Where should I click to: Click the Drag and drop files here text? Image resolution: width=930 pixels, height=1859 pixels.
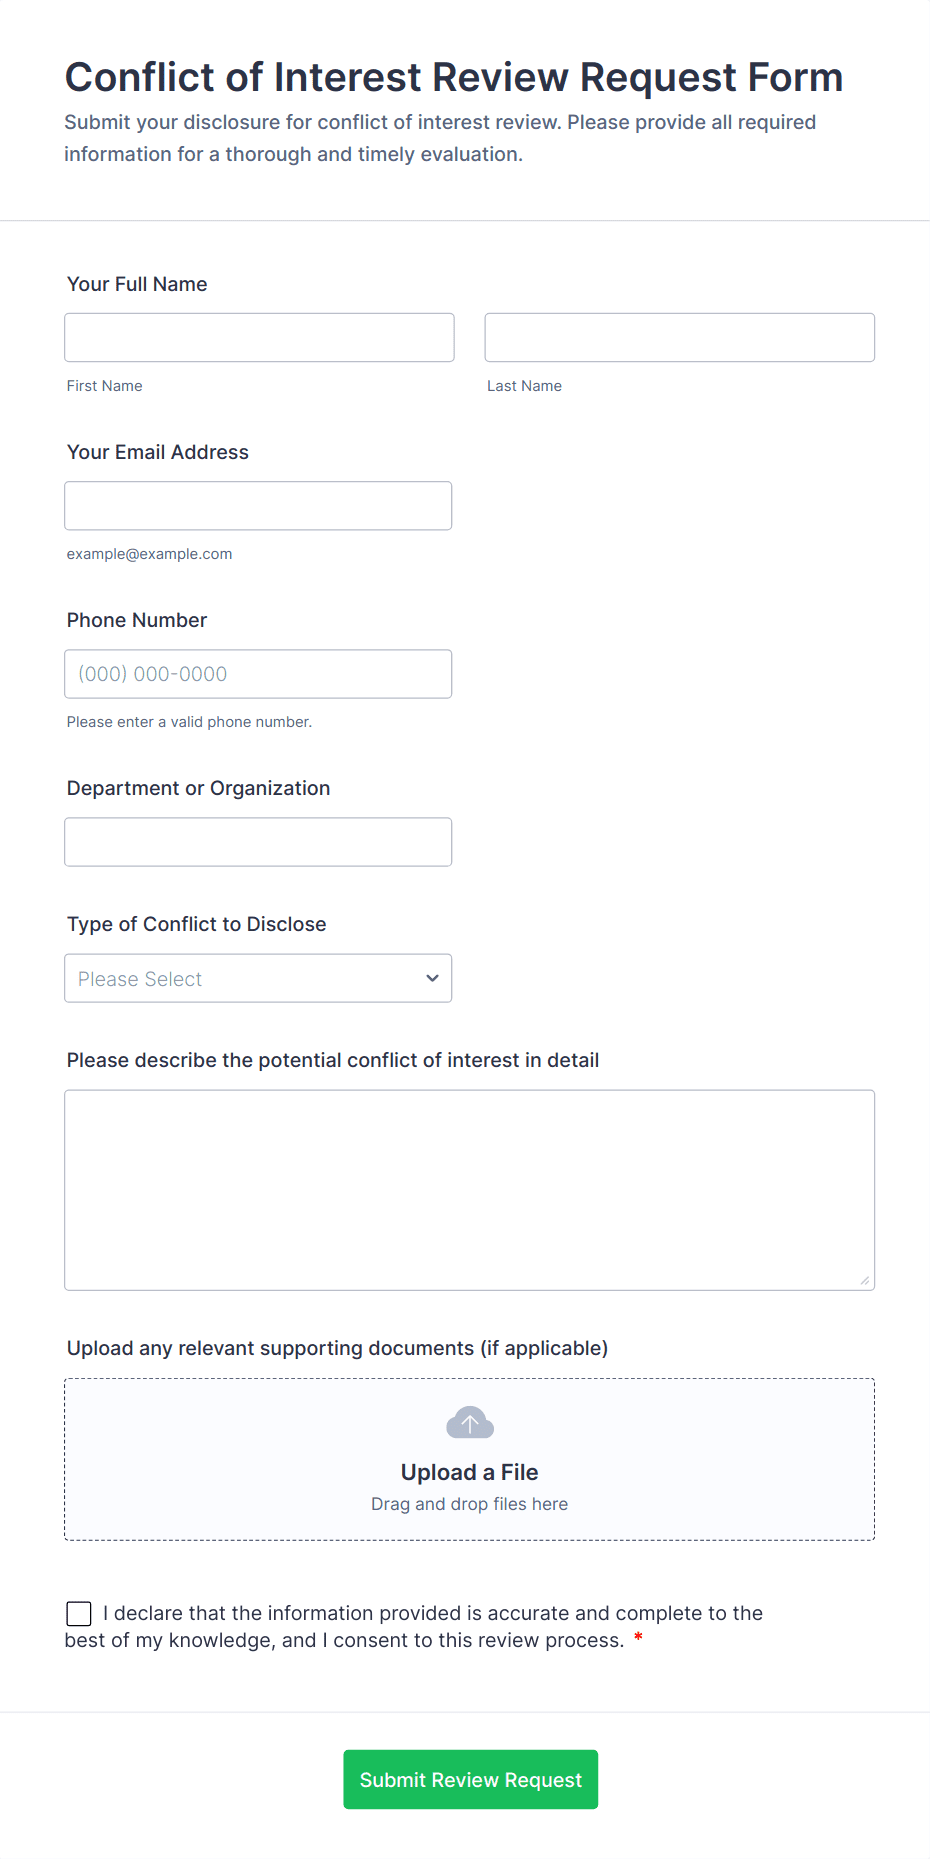469,1503
